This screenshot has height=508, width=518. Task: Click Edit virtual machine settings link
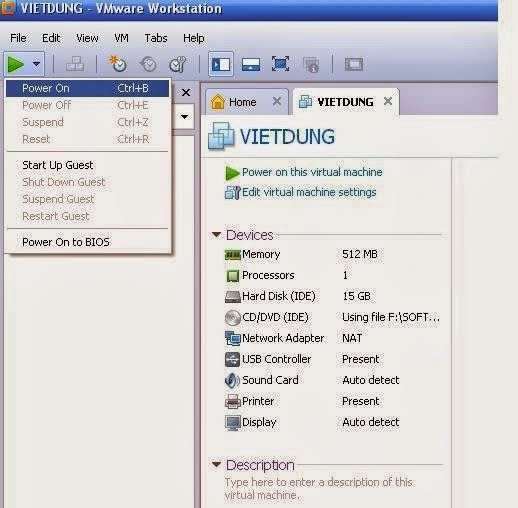coord(309,192)
